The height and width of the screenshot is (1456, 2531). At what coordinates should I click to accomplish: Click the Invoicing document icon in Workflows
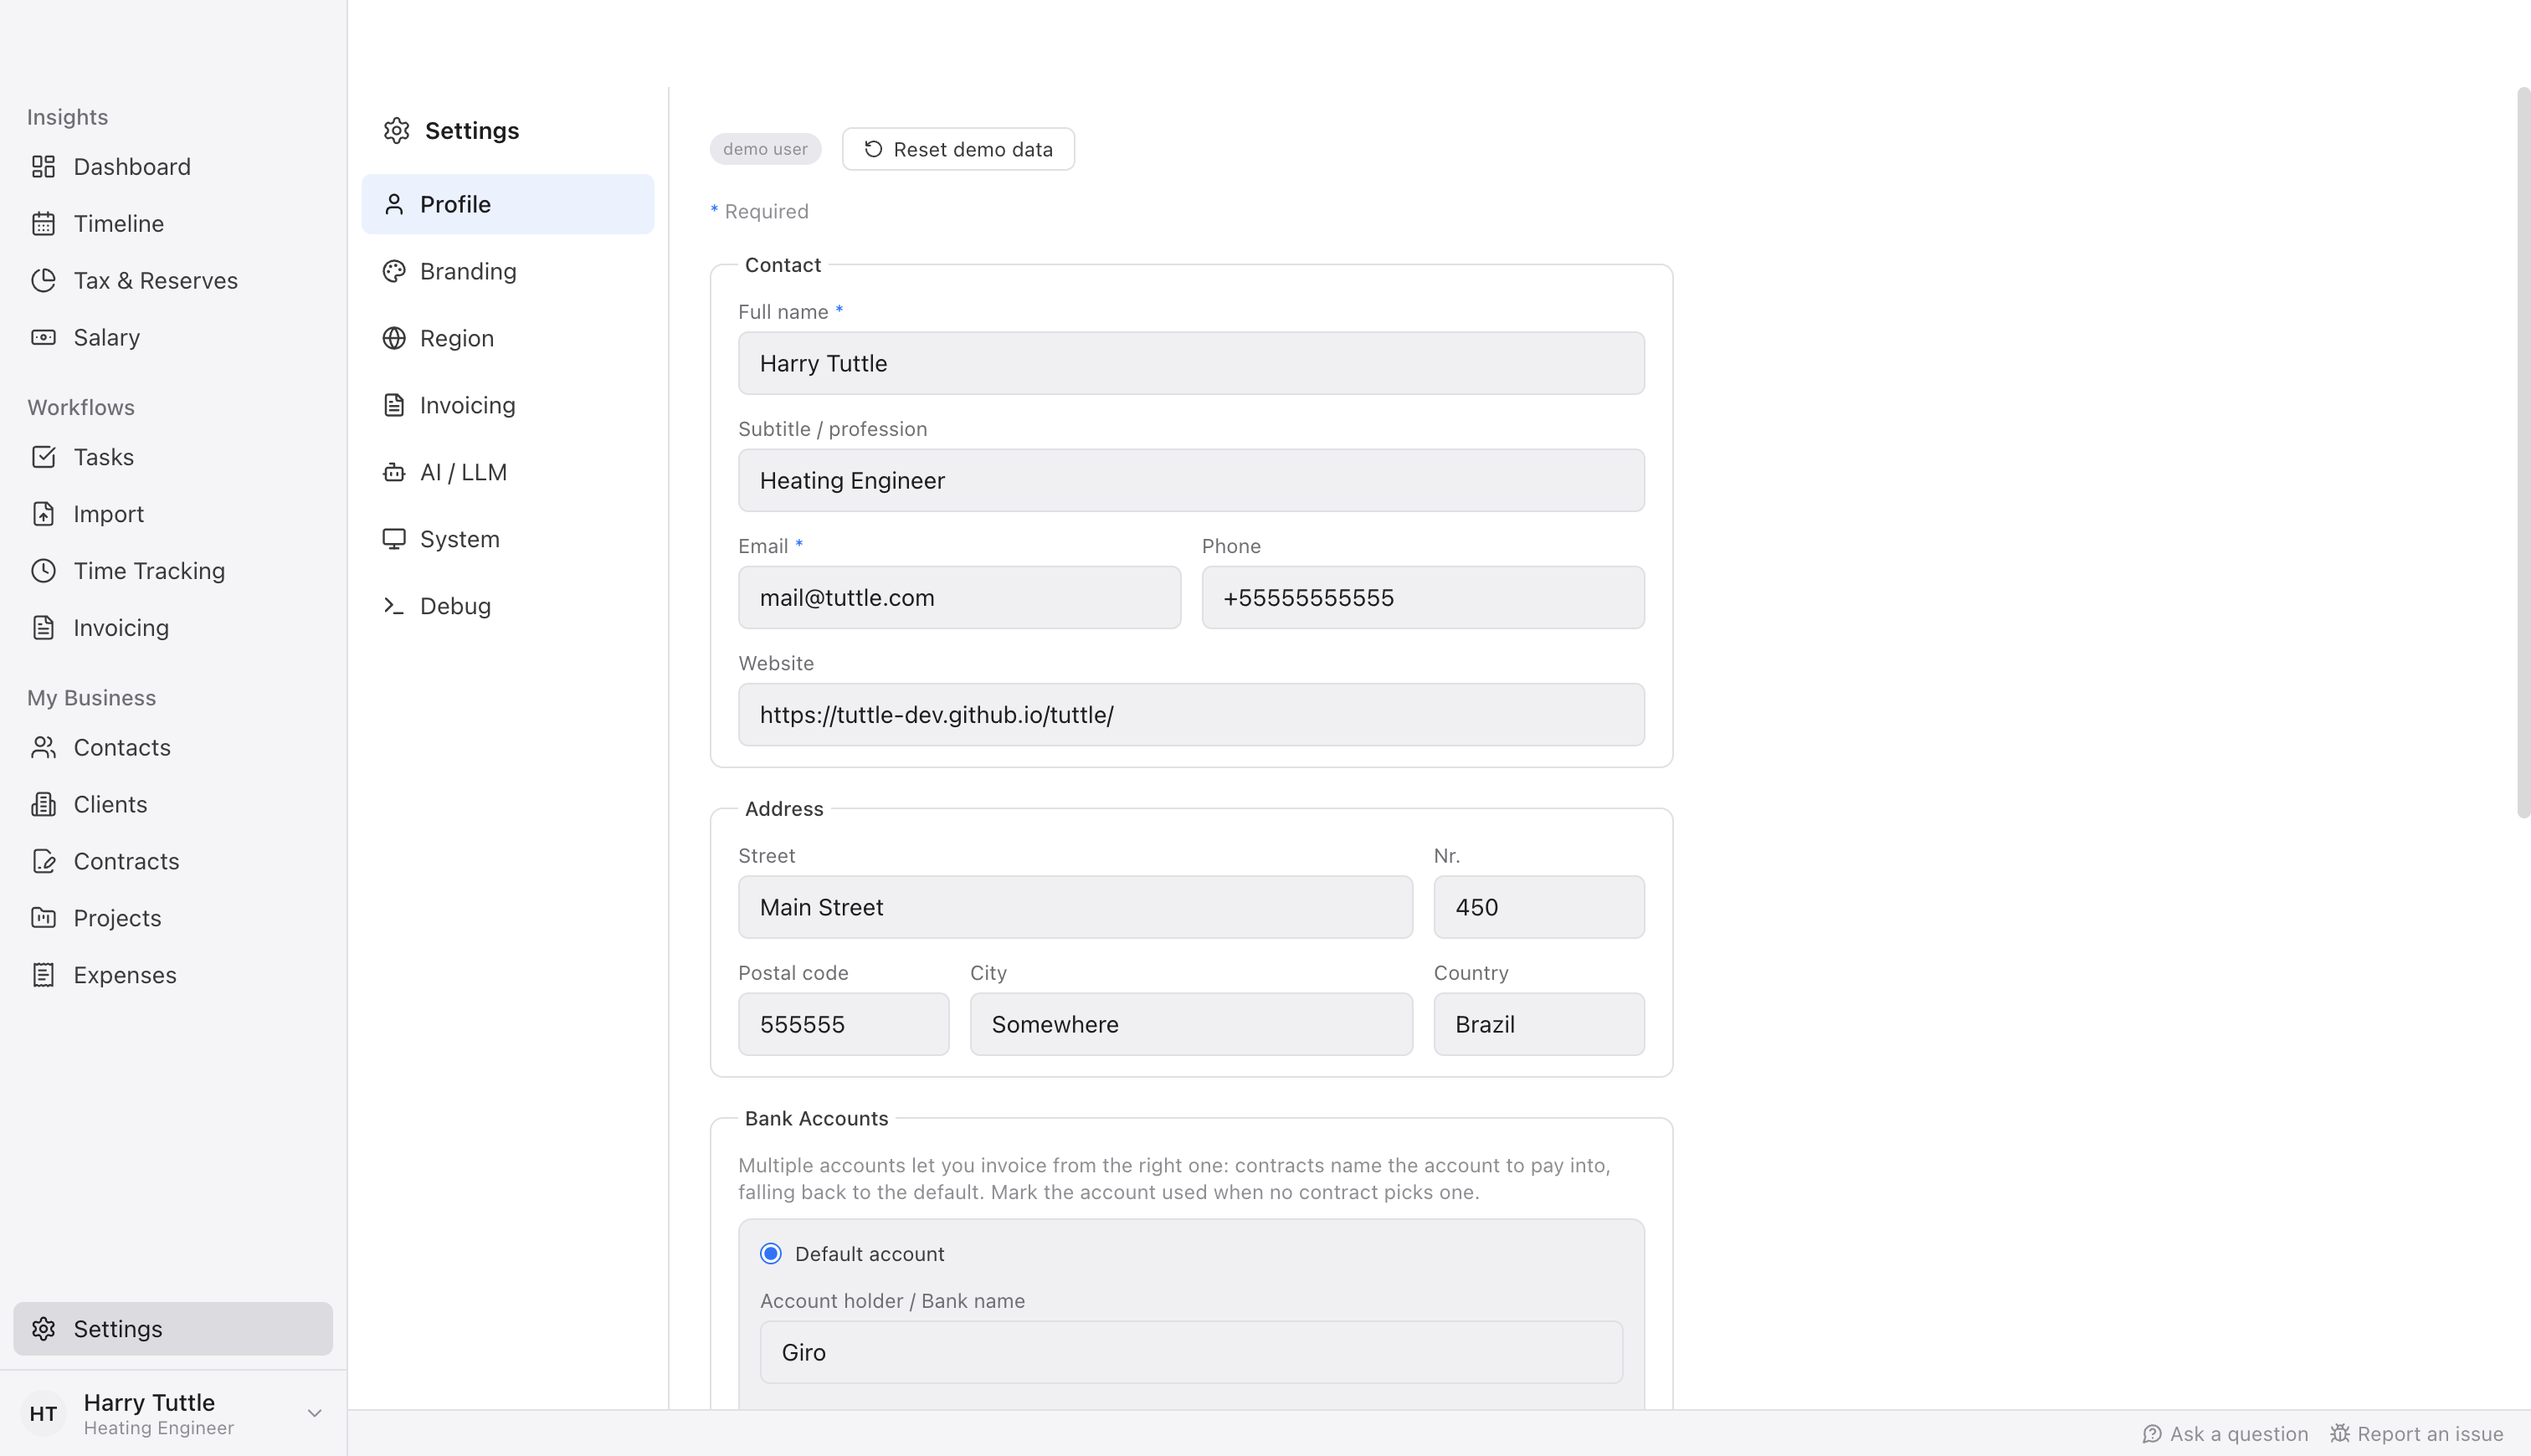click(43, 628)
